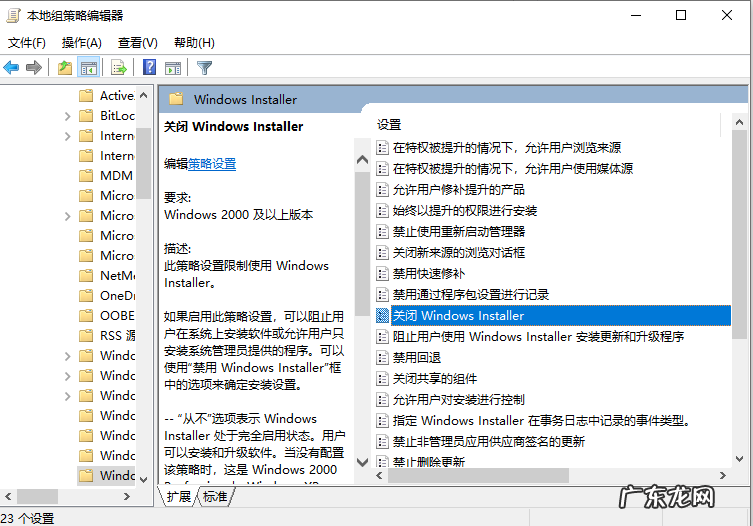The image size is (753, 526).
Task: Click the folder icon next to NetMe
Action: pyautogui.click(x=86, y=276)
